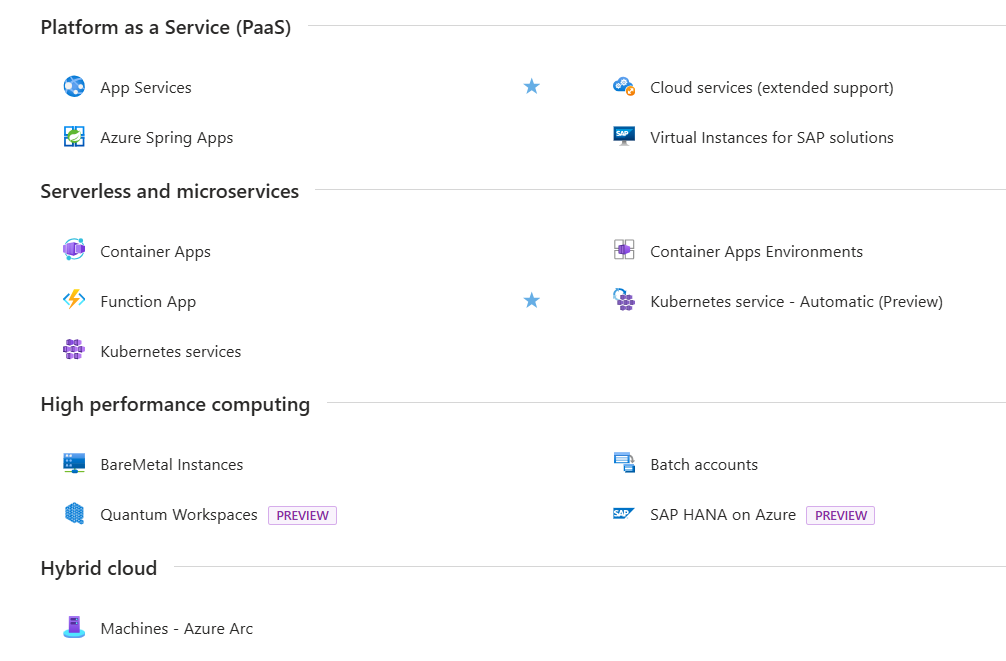Click the SAP HANA on Azure icon
The height and width of the screenshot is (661, 1006).
tap(624, 513)
